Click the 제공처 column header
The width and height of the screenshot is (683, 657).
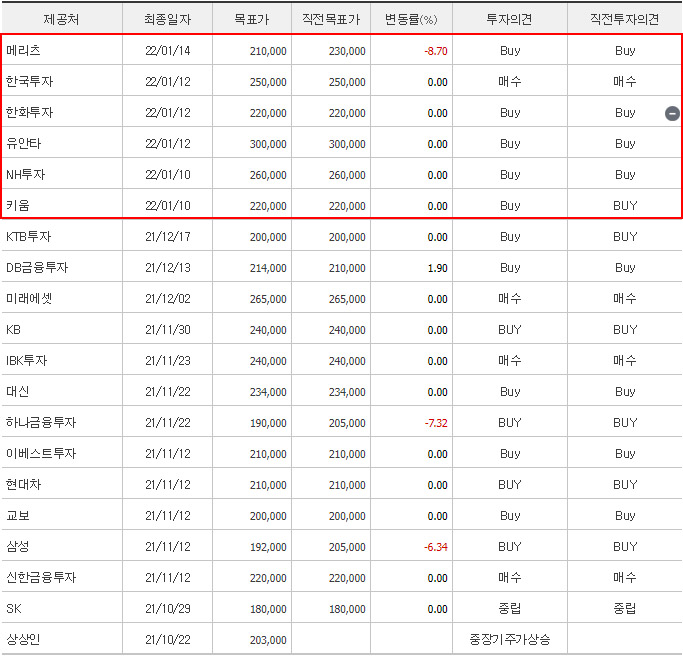[x=61, y=19]
